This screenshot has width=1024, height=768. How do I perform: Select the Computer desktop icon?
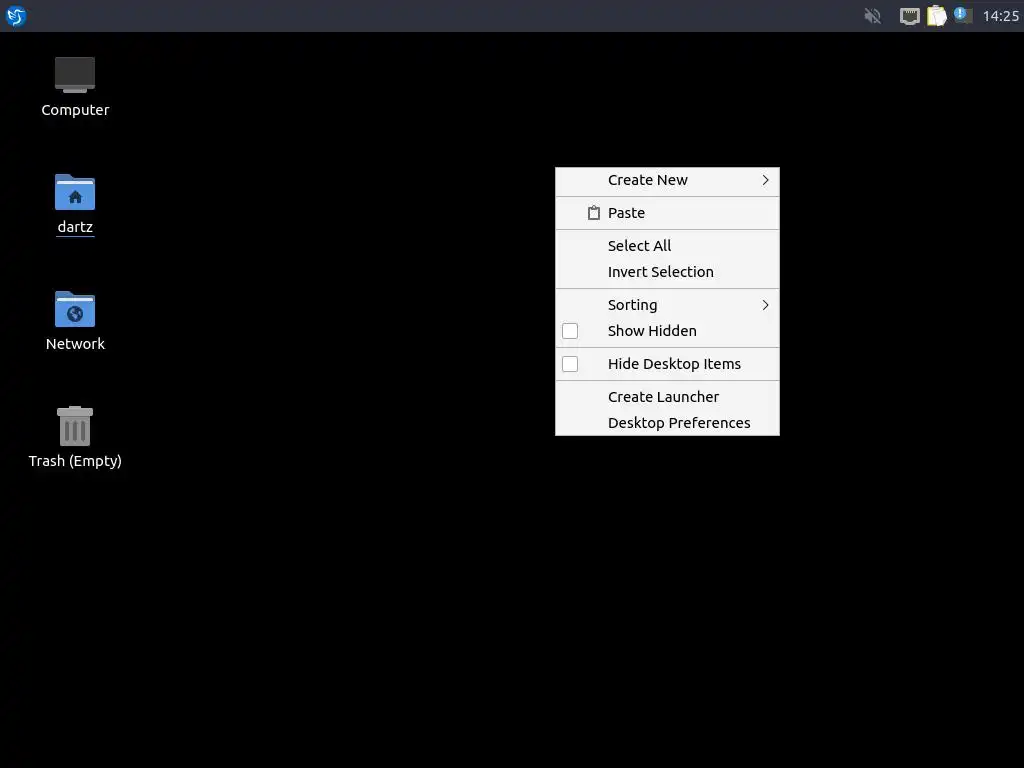pos(75,74)
